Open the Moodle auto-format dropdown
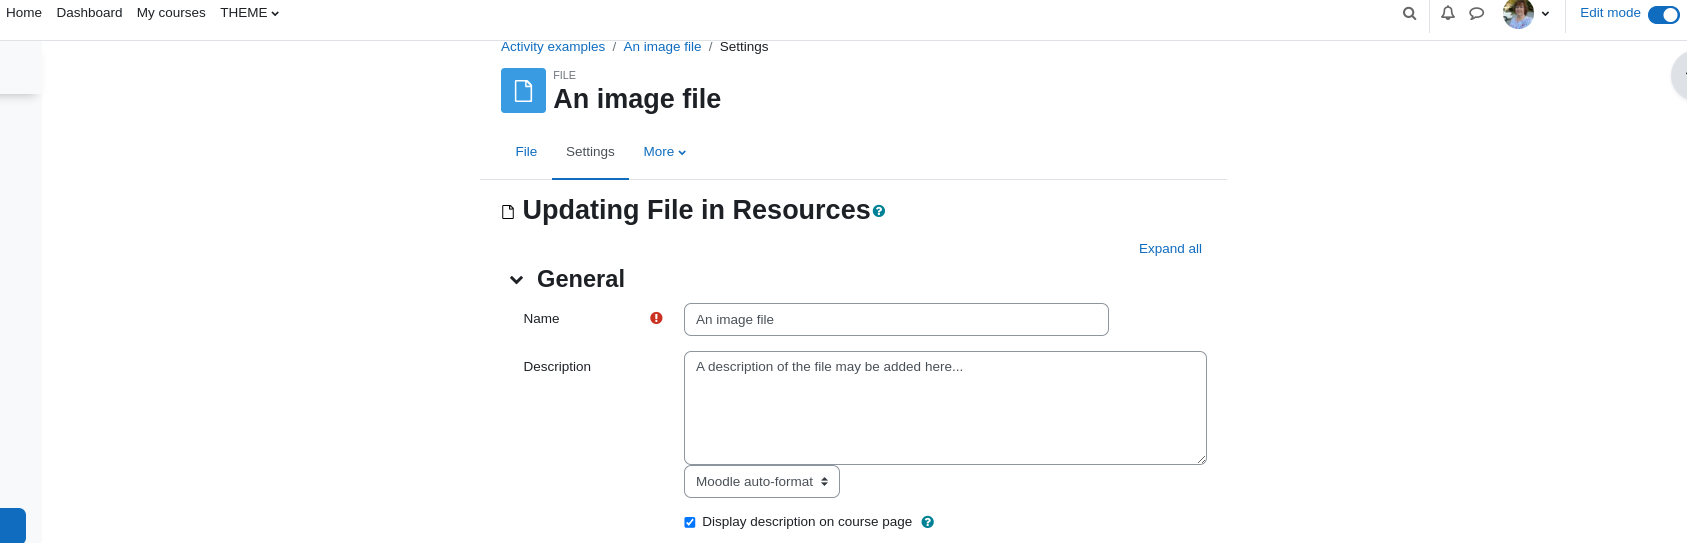1687x543 pixels. pos(762,481)
